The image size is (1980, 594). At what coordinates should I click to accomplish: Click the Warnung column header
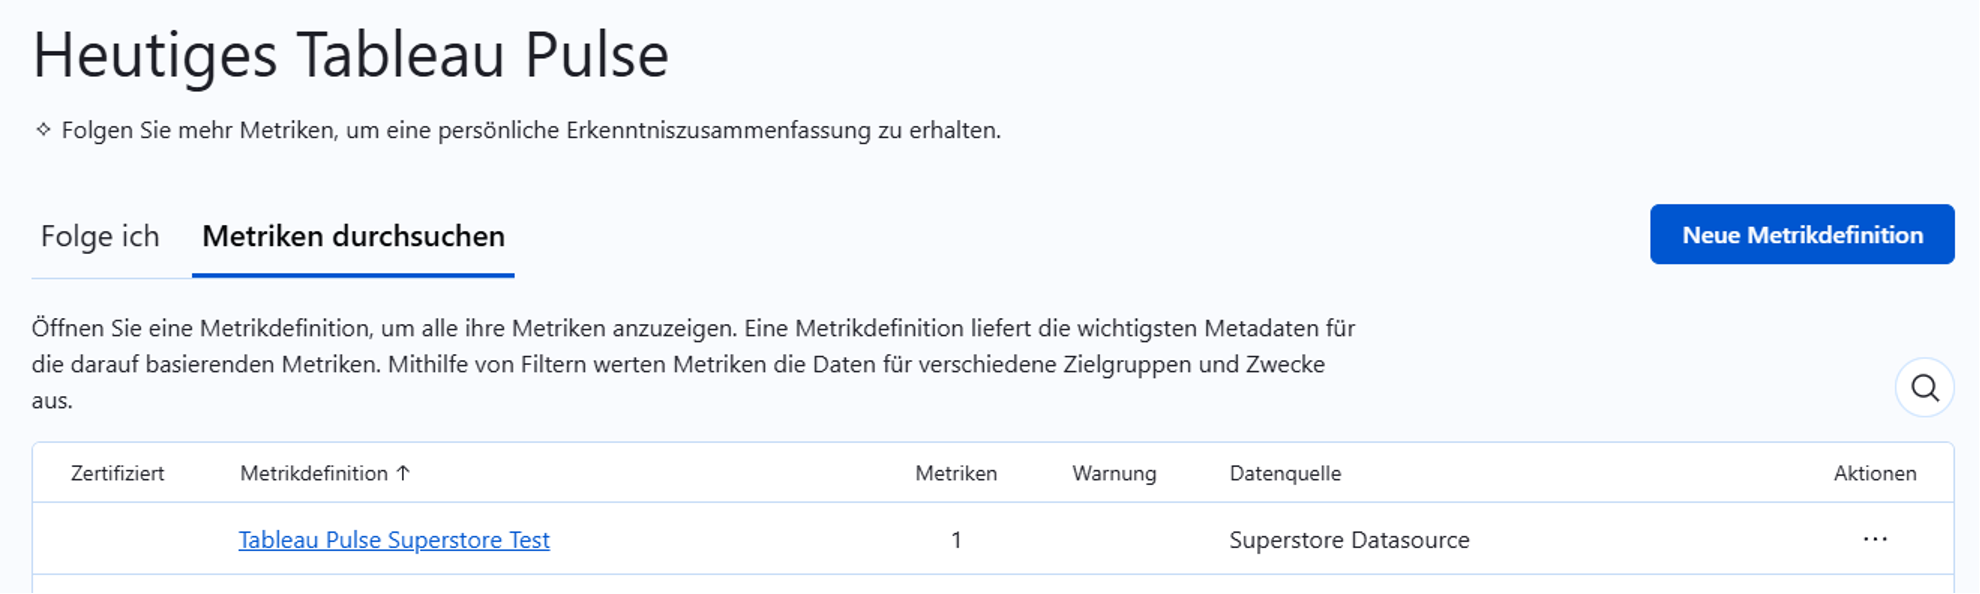[1114, 474]
